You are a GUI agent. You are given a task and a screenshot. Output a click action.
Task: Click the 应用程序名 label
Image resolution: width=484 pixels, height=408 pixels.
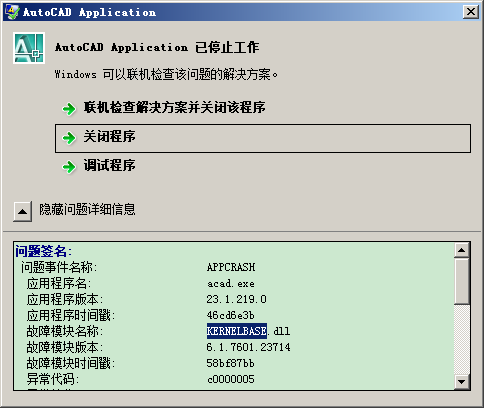click(x=59, y=284)
